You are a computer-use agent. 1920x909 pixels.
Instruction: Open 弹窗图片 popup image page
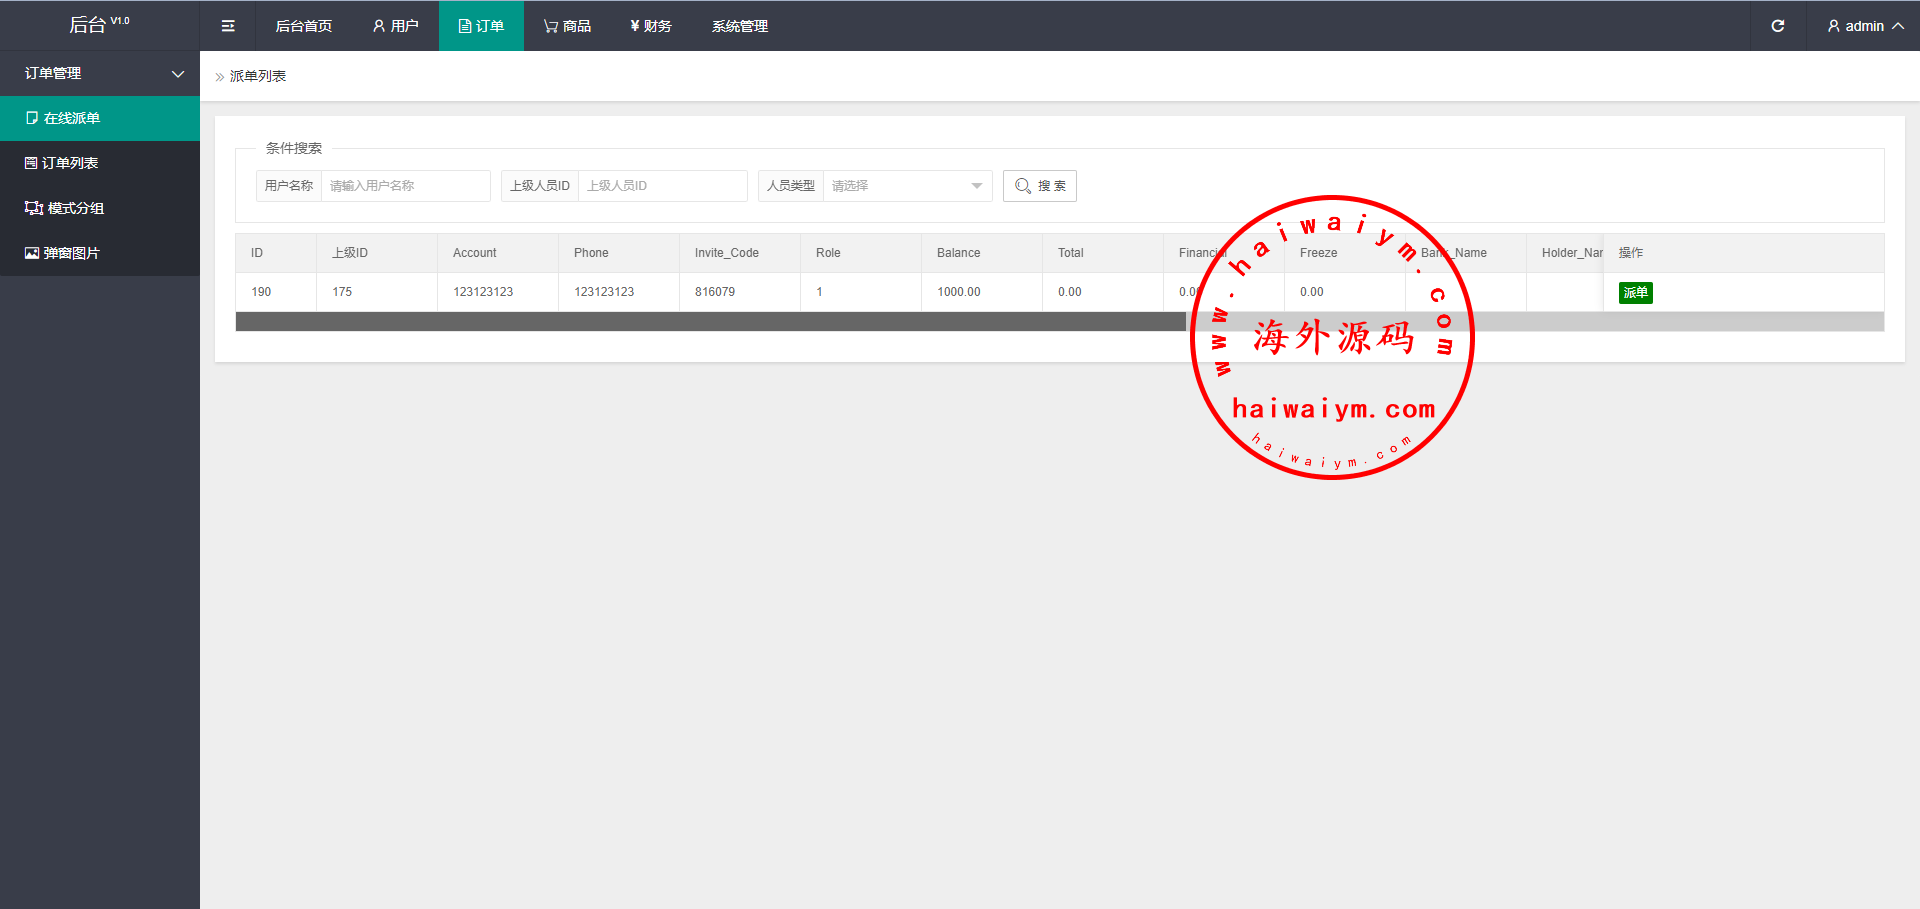click(x=71, y=253)
